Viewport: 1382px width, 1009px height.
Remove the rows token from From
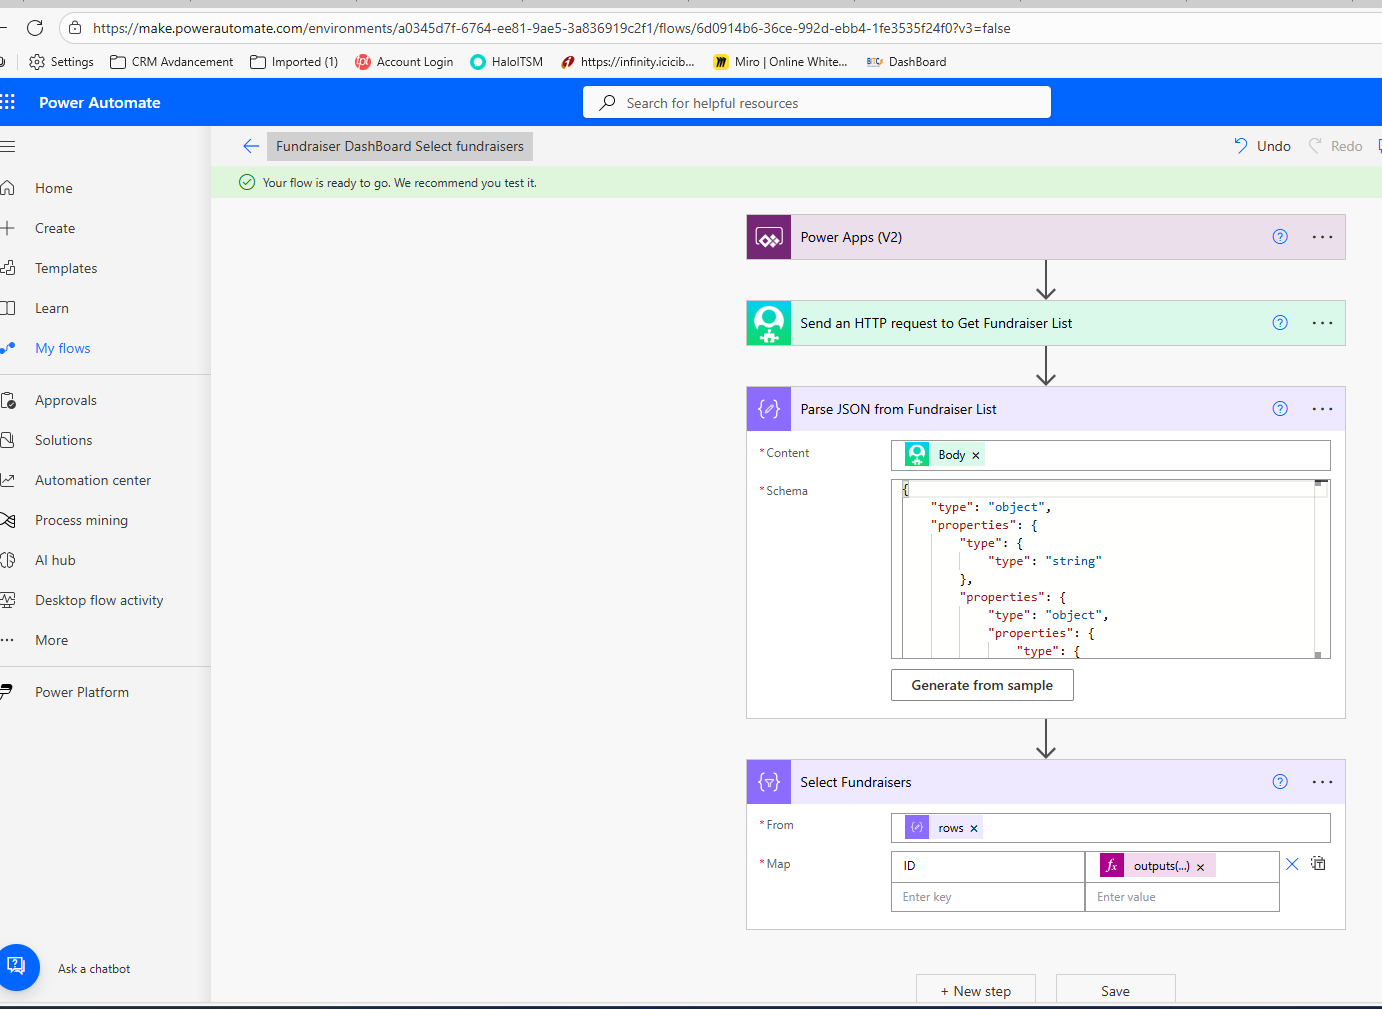point(974,828)
